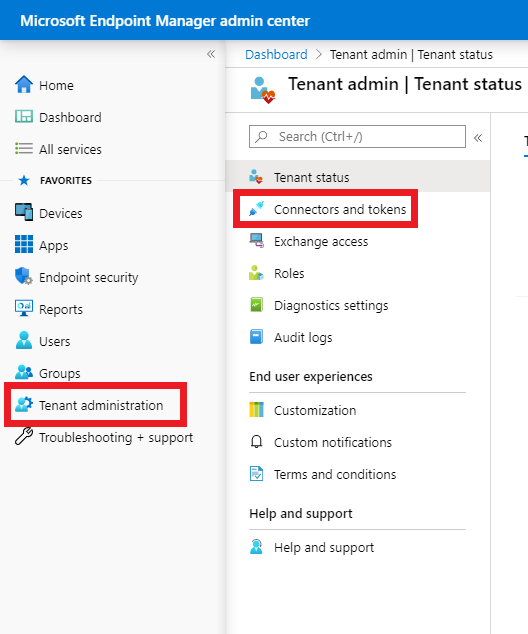Collapse the Tenant admin menu panel
Screen dimensions: 528x634
478,138
